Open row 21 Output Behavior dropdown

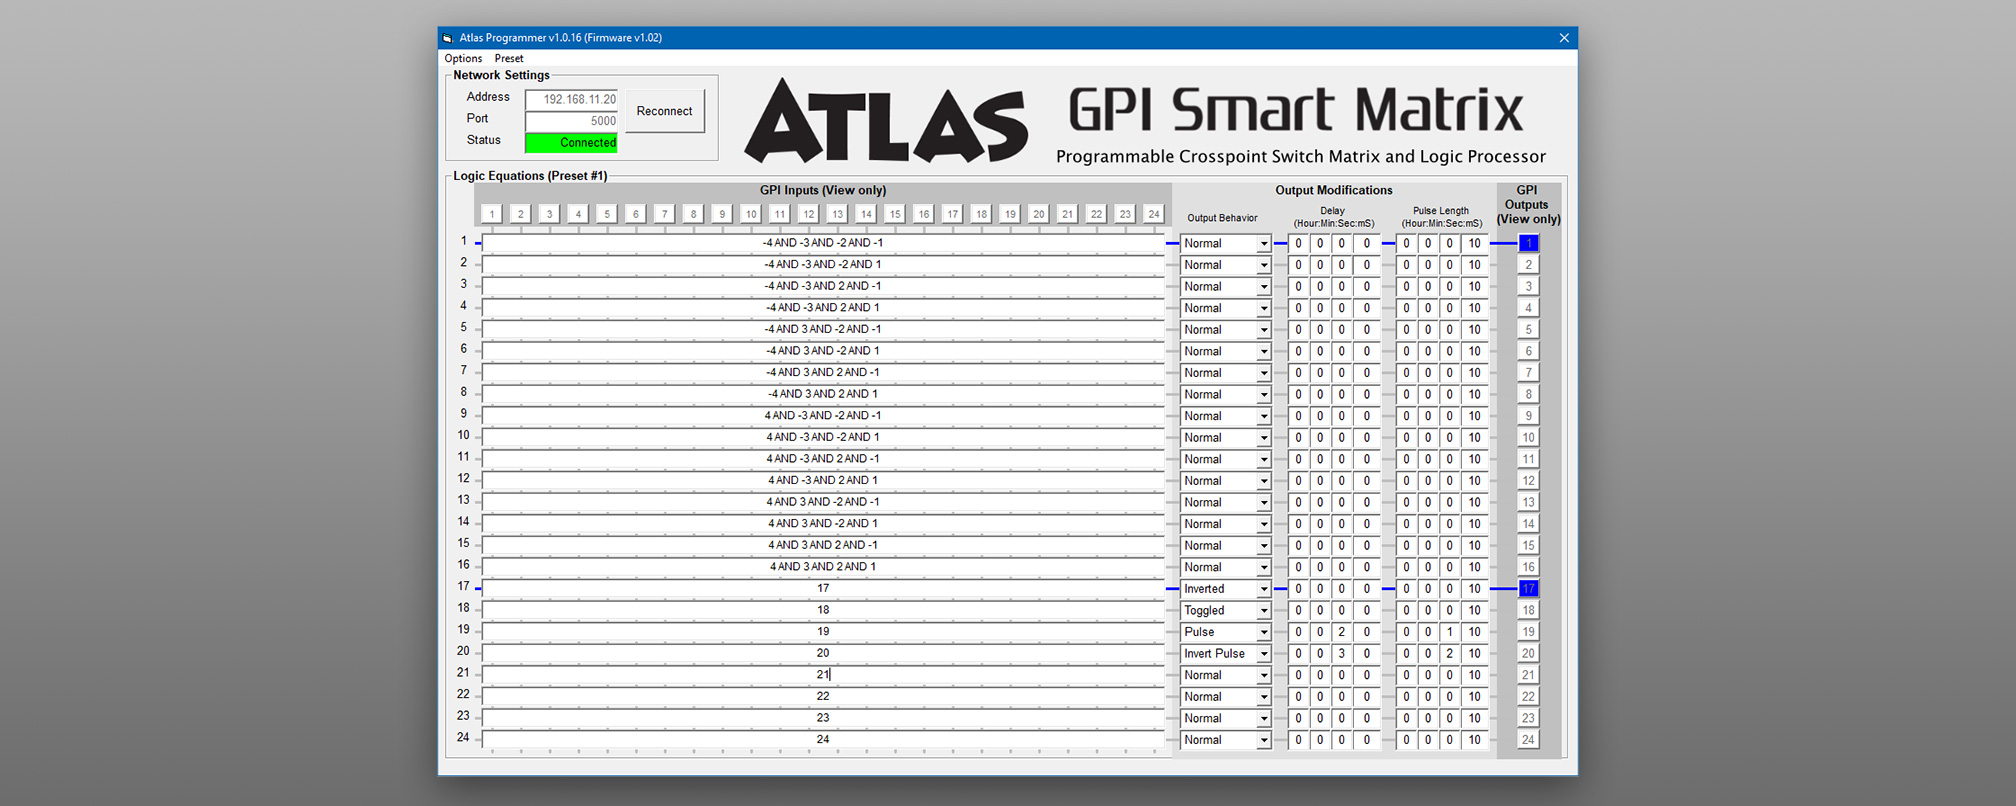pyautogui.click(x=1225, y=675)
